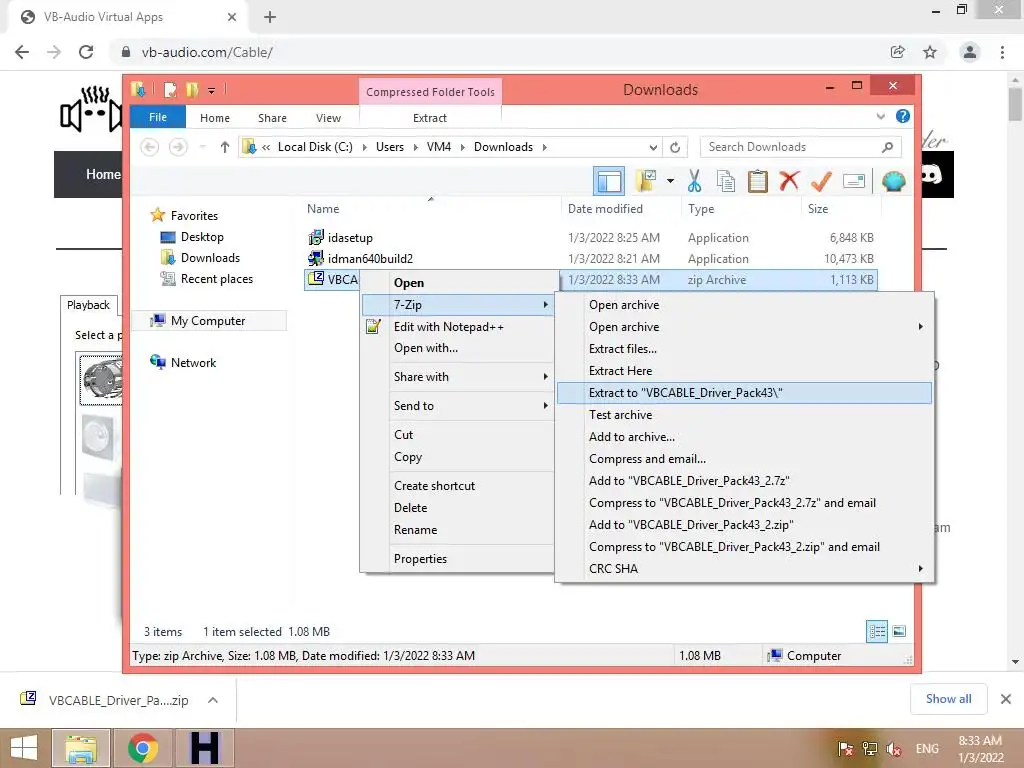Click Open with... in context menu
This screenshot has height=768, width=1024.
pos(426,348)
